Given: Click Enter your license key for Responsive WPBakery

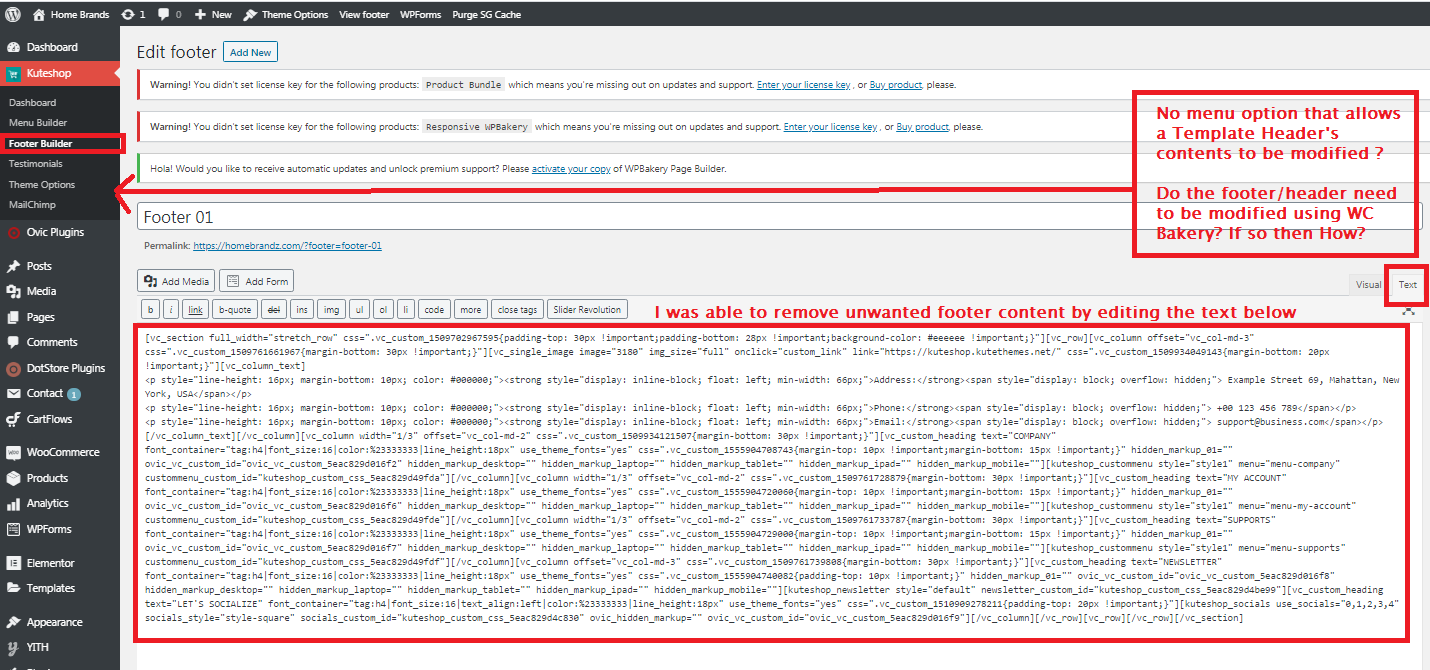Looking at the screenshot, I should coord(831,127).
